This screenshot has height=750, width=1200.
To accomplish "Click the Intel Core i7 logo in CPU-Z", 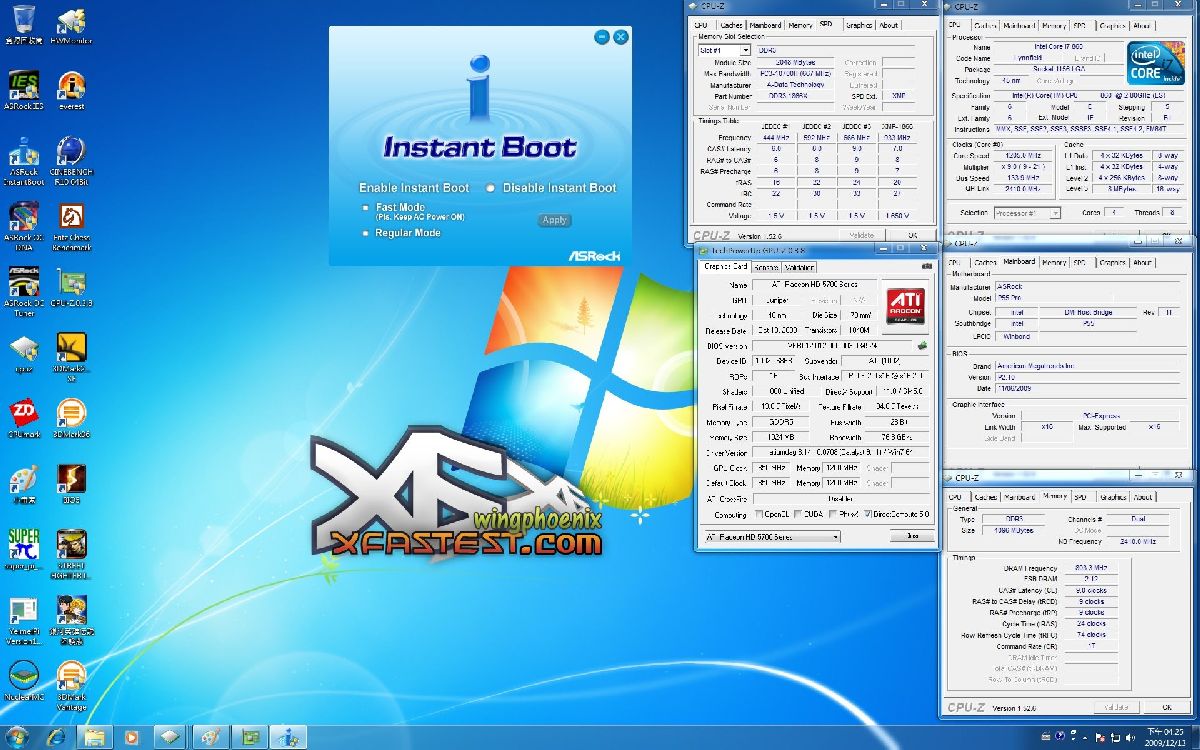I will 1155,63.
